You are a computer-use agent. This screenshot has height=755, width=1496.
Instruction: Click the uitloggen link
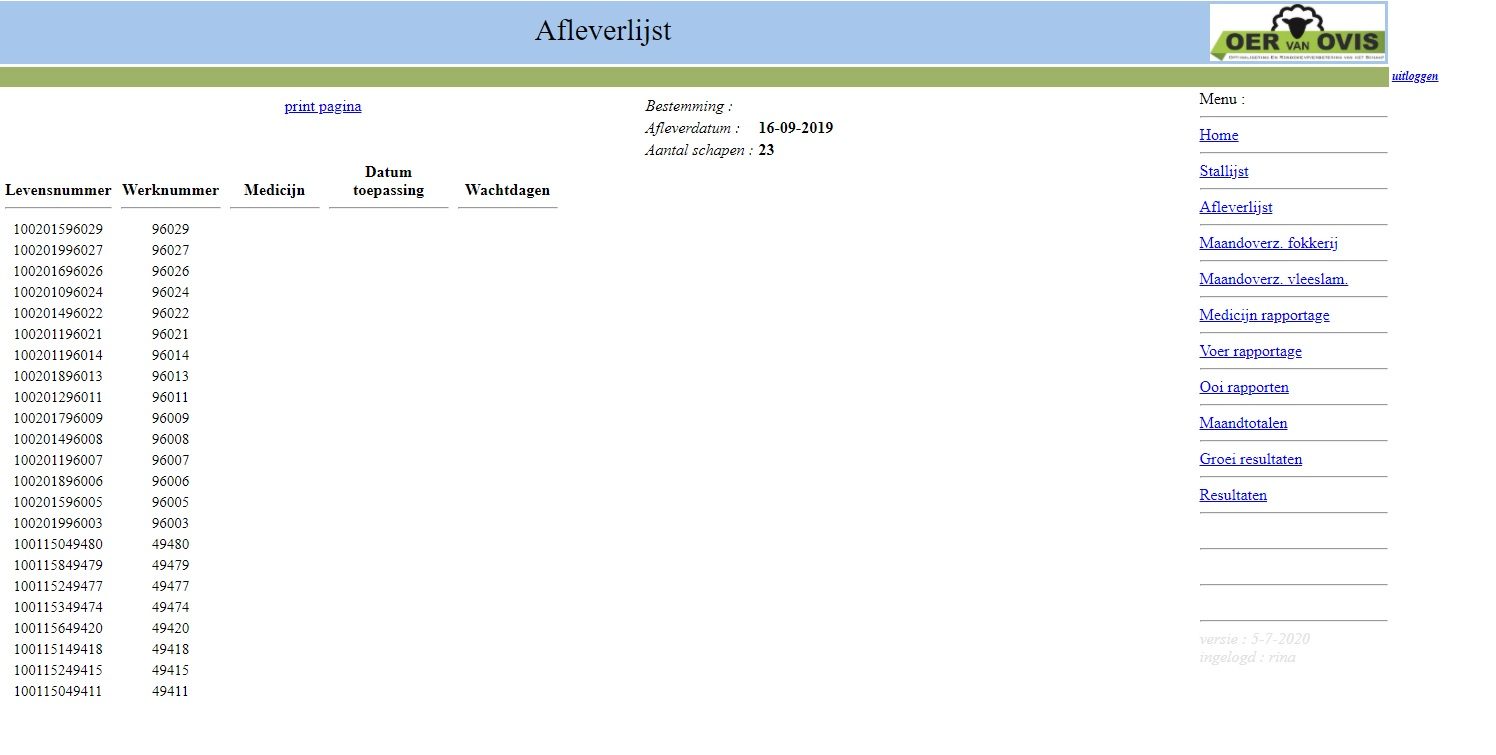point(1414,76)
